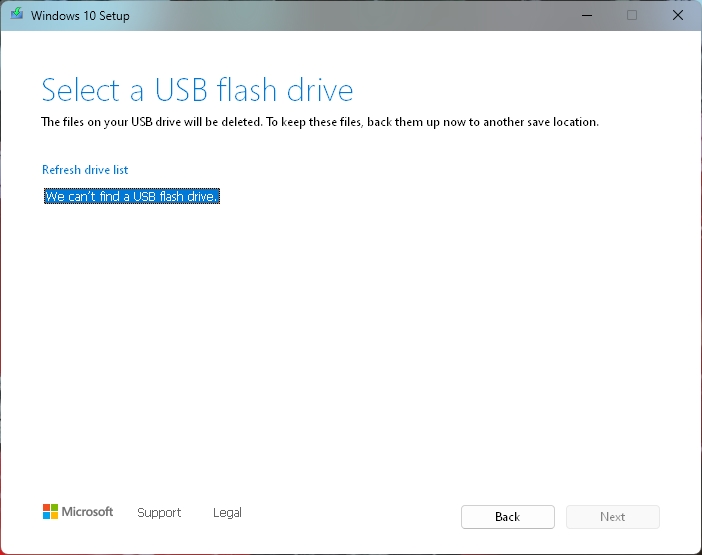702x555 pixels.
Task: Click the warning about USB files being deleted
Action: coord(320,122)
